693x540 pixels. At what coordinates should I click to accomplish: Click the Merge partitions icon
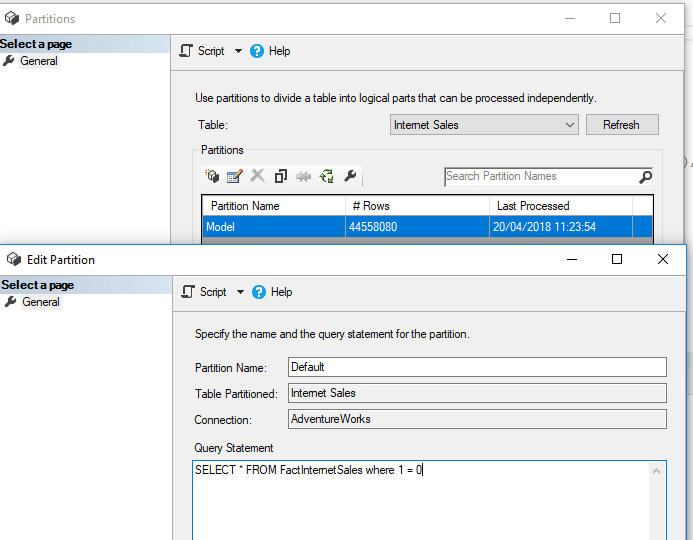click(x=304, y=176)
